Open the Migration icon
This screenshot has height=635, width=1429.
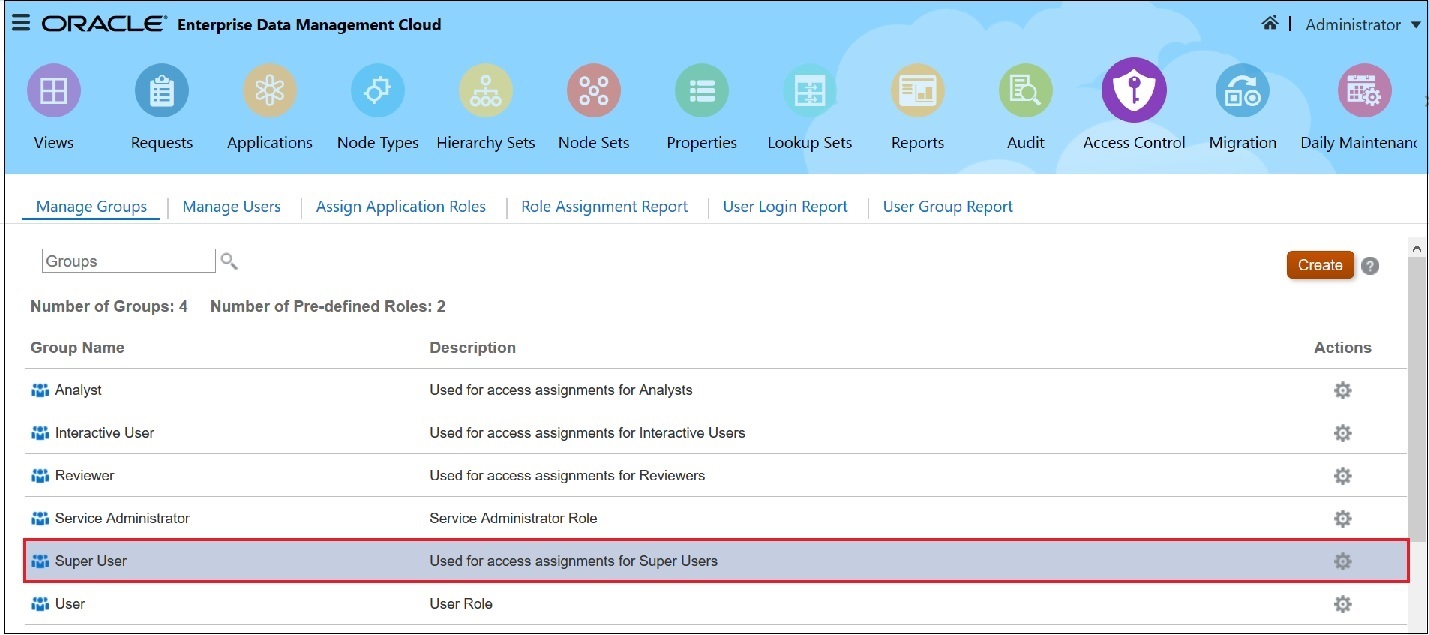click(1242, 92)
